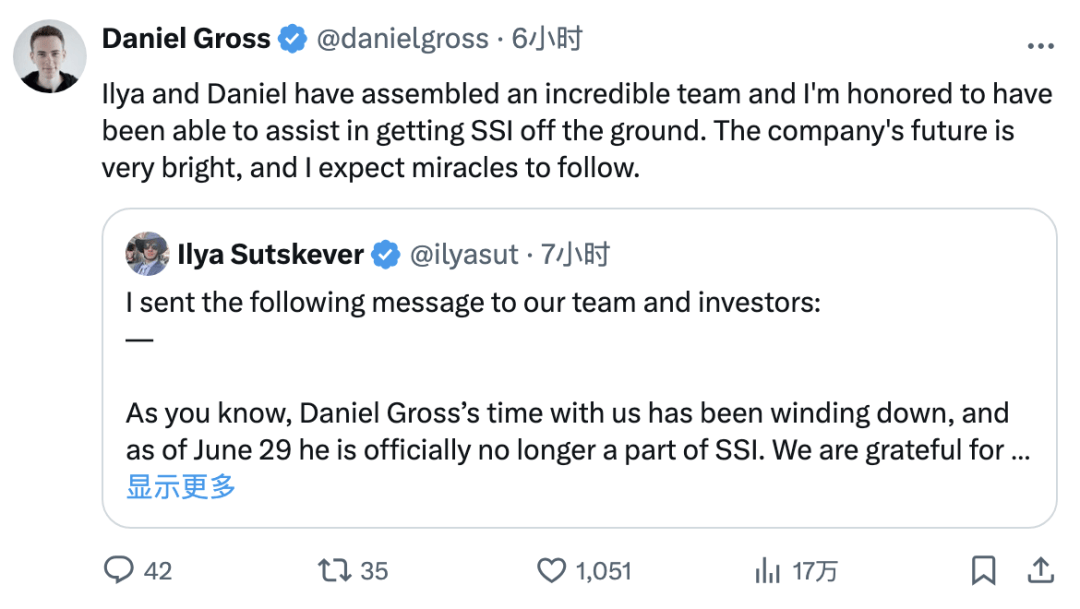Click the @ilyasut handle
The image size is (1080, 609).
[464, 254]
